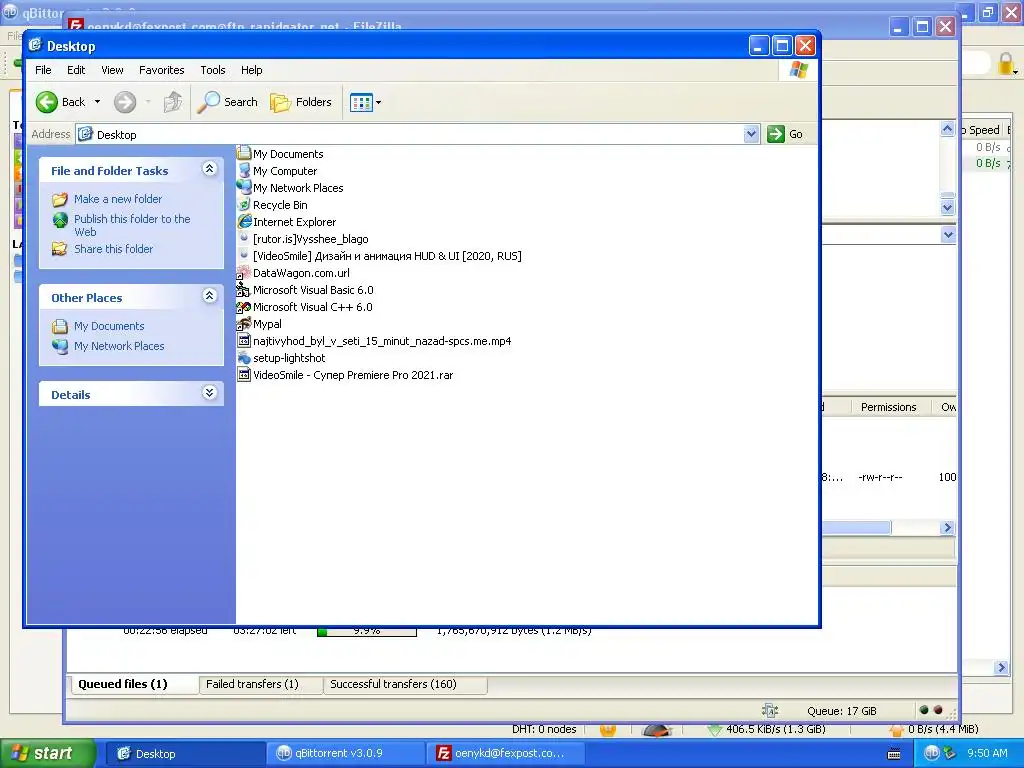This screenshot has width=1024, height=768.
Task: Select the DataWagon.com.url shortcut icon
Action: pyautogui.click(x=244, y=272)
